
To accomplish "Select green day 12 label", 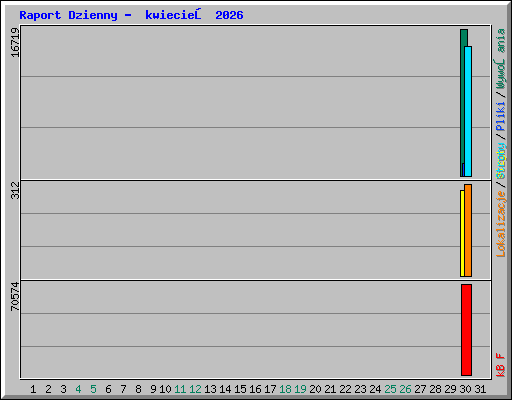I will tap(195, 389).
